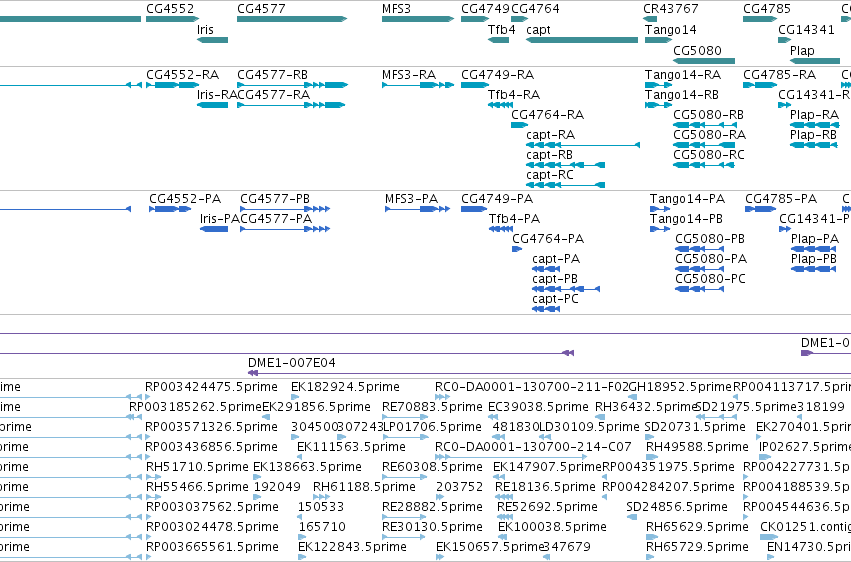Image resolution: width=851 pixels, height=562 pixels.
Task: Select transcript CG5080-RB
Action: (705, 125)
